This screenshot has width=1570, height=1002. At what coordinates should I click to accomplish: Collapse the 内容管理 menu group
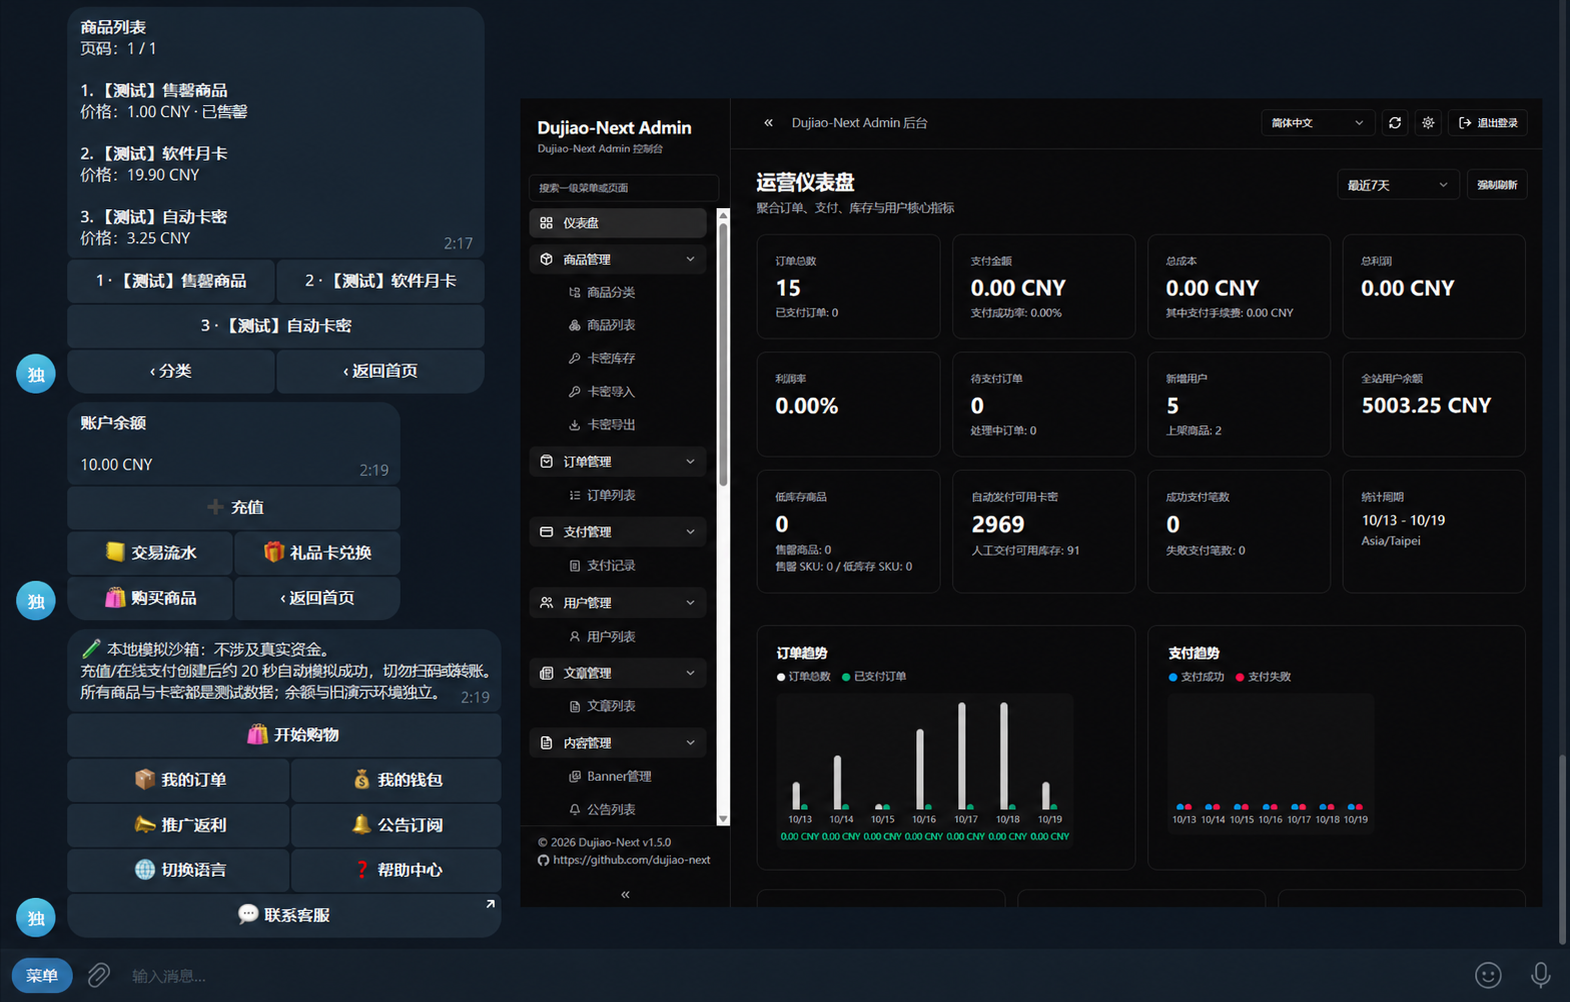coord(618,743)
